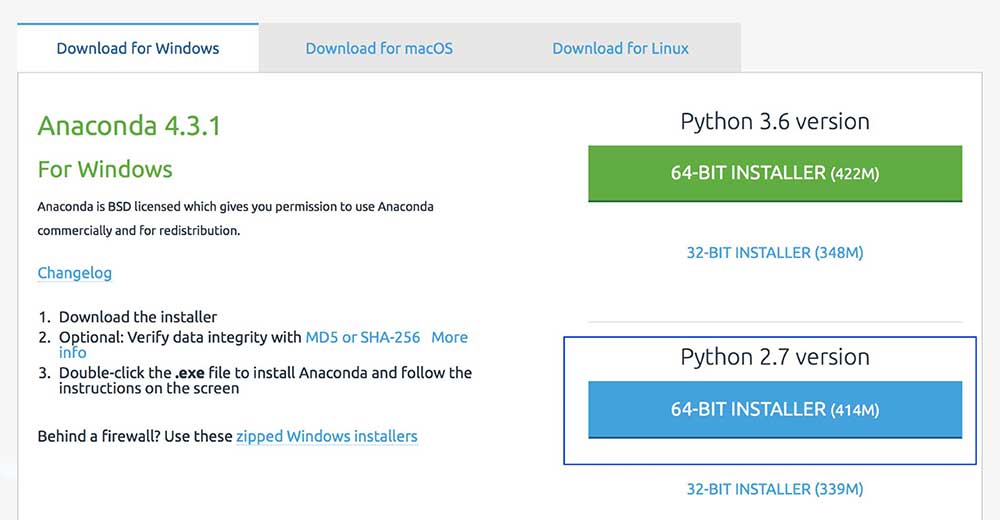Click the green For Windows subheading
This screenshot has width=1000, height=520.
pyautogui.click(x=105, y=170)
